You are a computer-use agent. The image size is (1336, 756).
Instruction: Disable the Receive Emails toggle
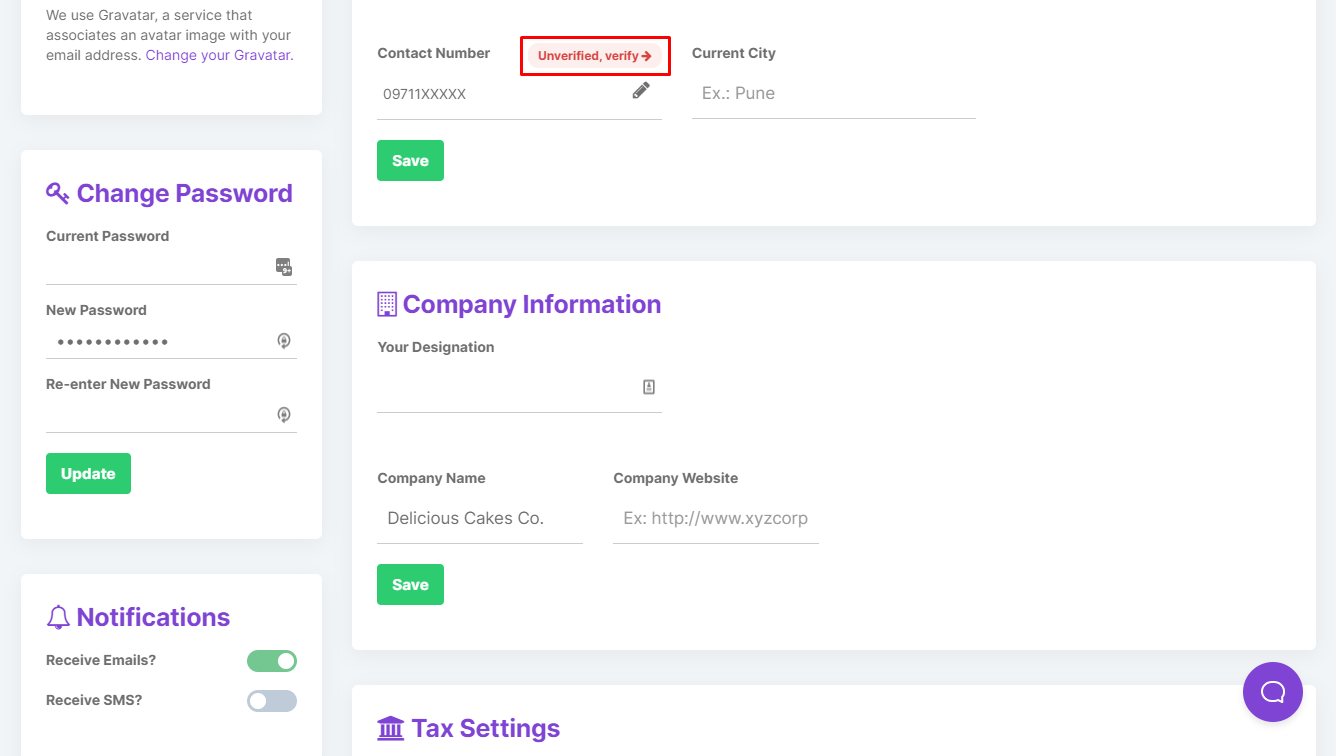coord(272,661)
